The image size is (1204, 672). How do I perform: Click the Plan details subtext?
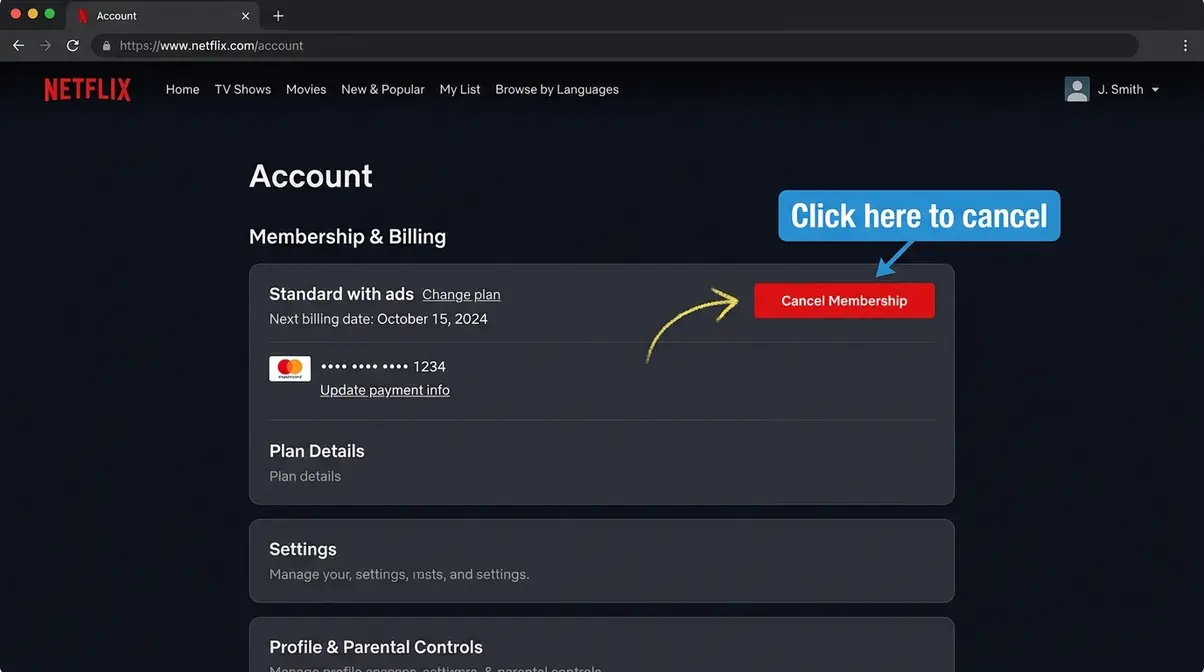point(305,476)
